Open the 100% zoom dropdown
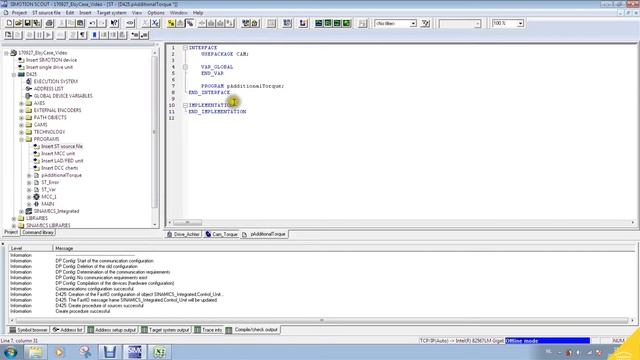Viewport: 640px width, 360px height. (x=520, y=24)
